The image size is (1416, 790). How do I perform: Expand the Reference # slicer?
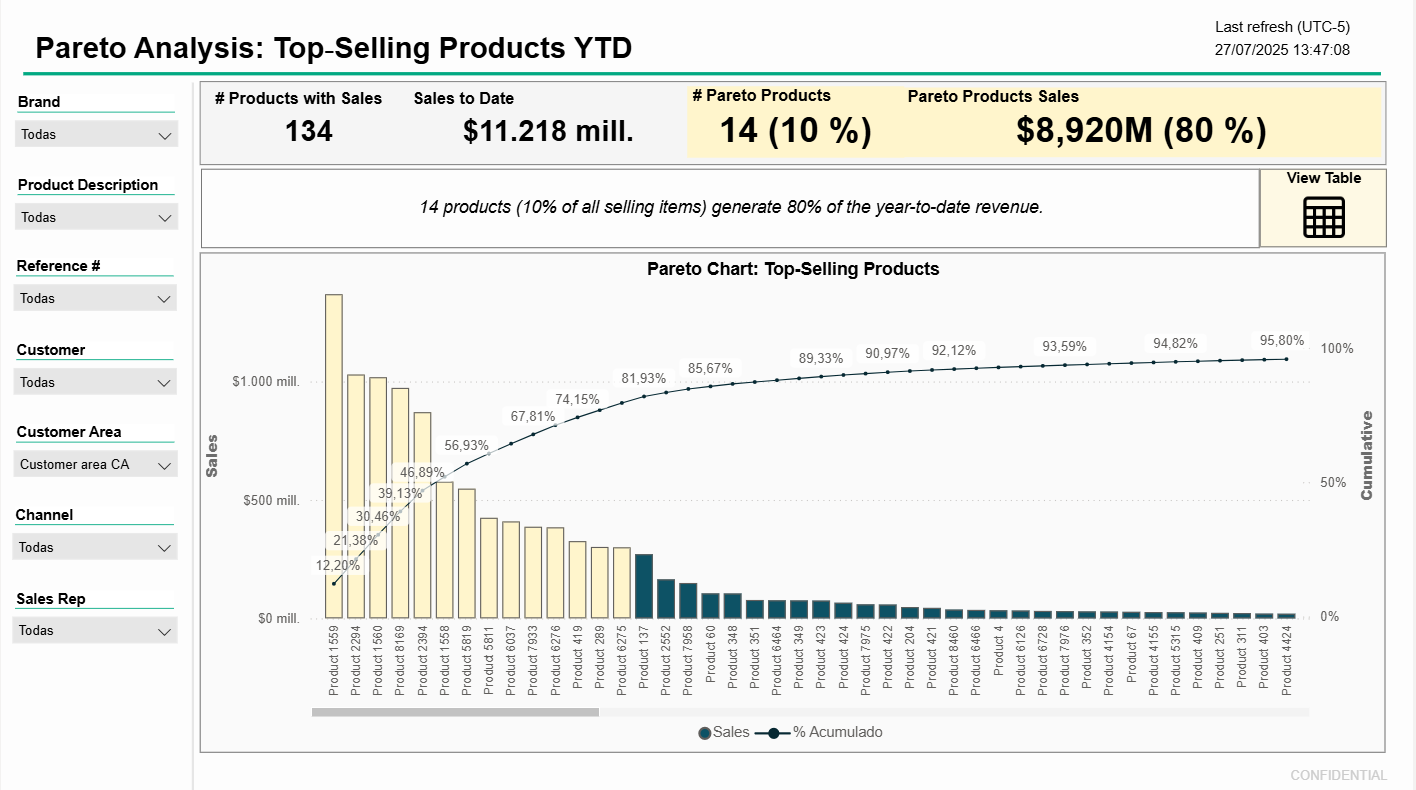[95, 297]
